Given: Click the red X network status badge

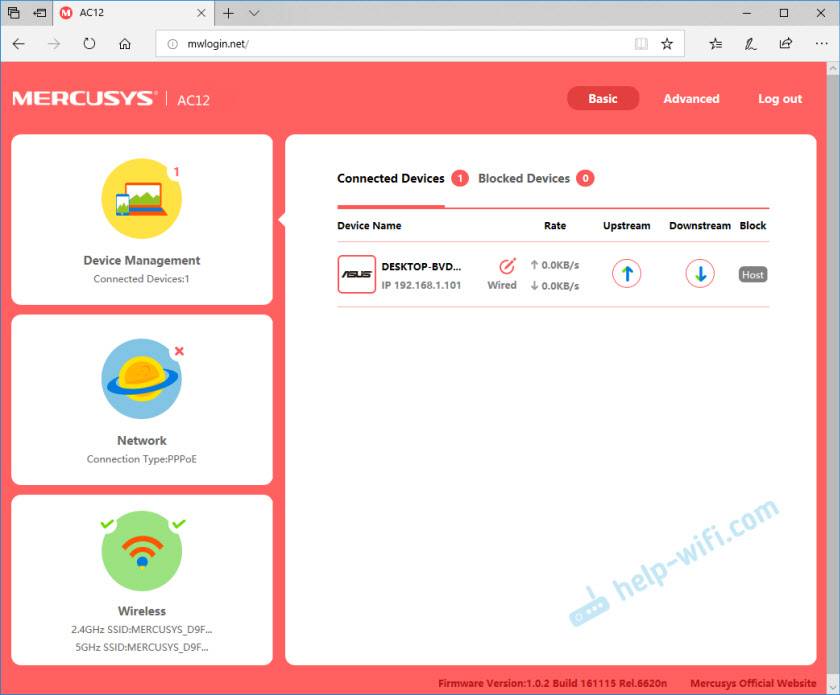Looking at the screenshot, I should (x=179, y=351).
